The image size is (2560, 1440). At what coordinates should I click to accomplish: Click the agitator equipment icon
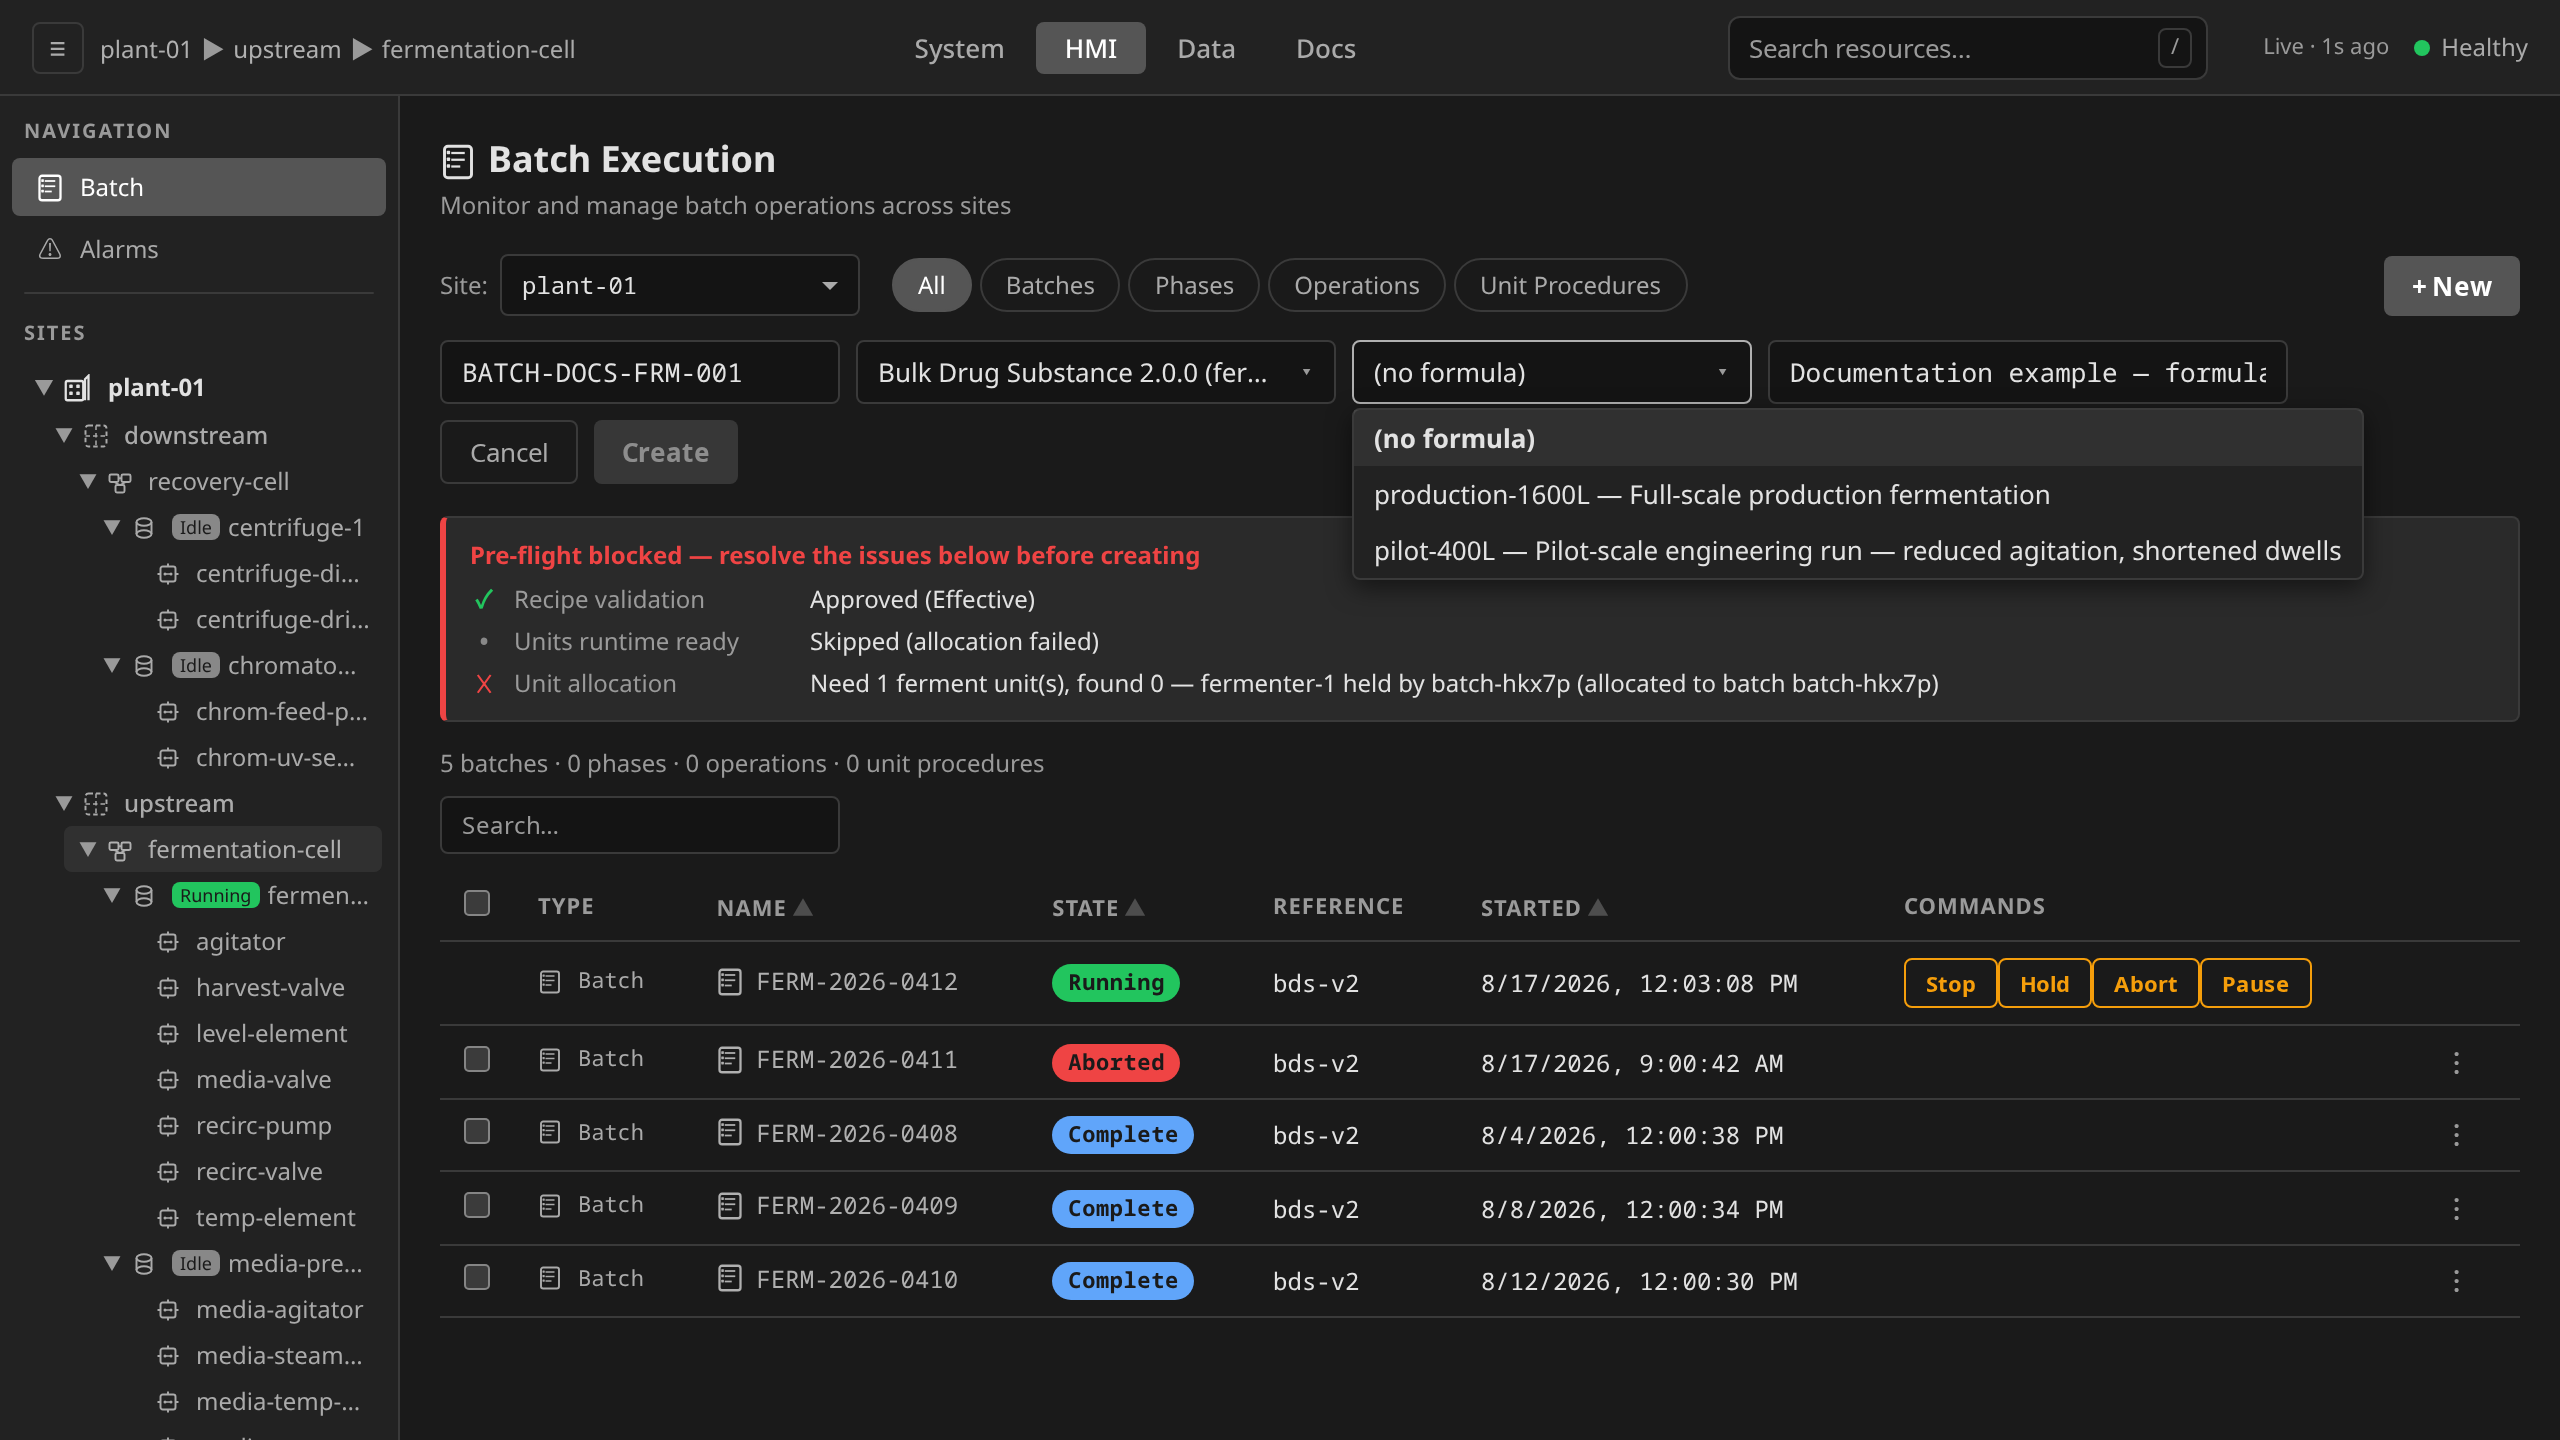(x=168, y=942)
